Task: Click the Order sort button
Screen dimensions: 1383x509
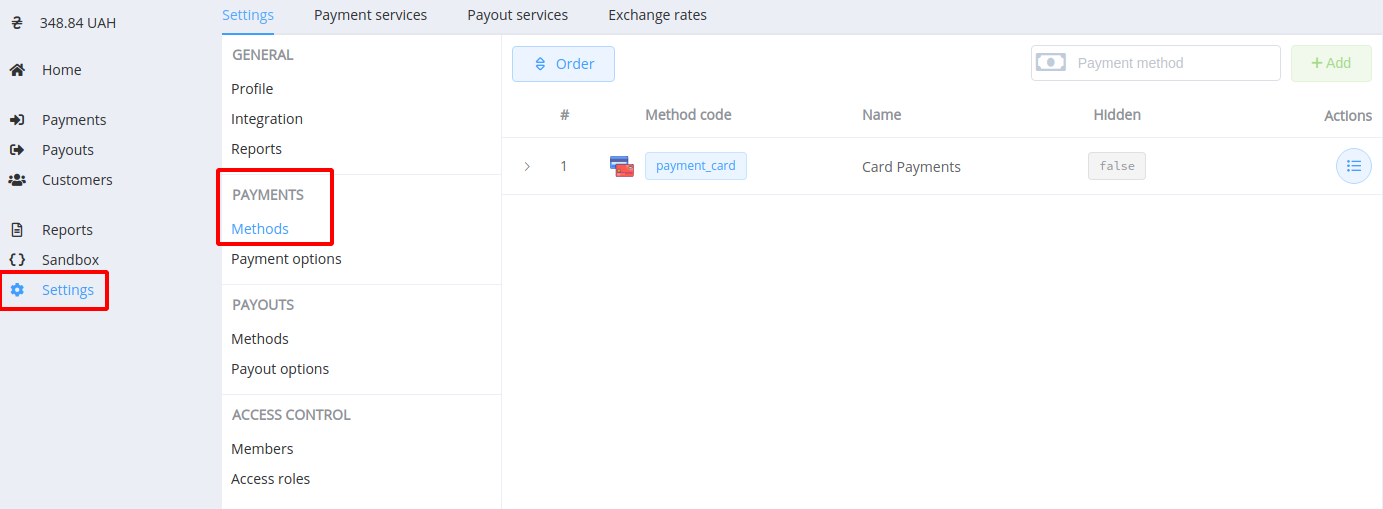Action: pos(563,64)
